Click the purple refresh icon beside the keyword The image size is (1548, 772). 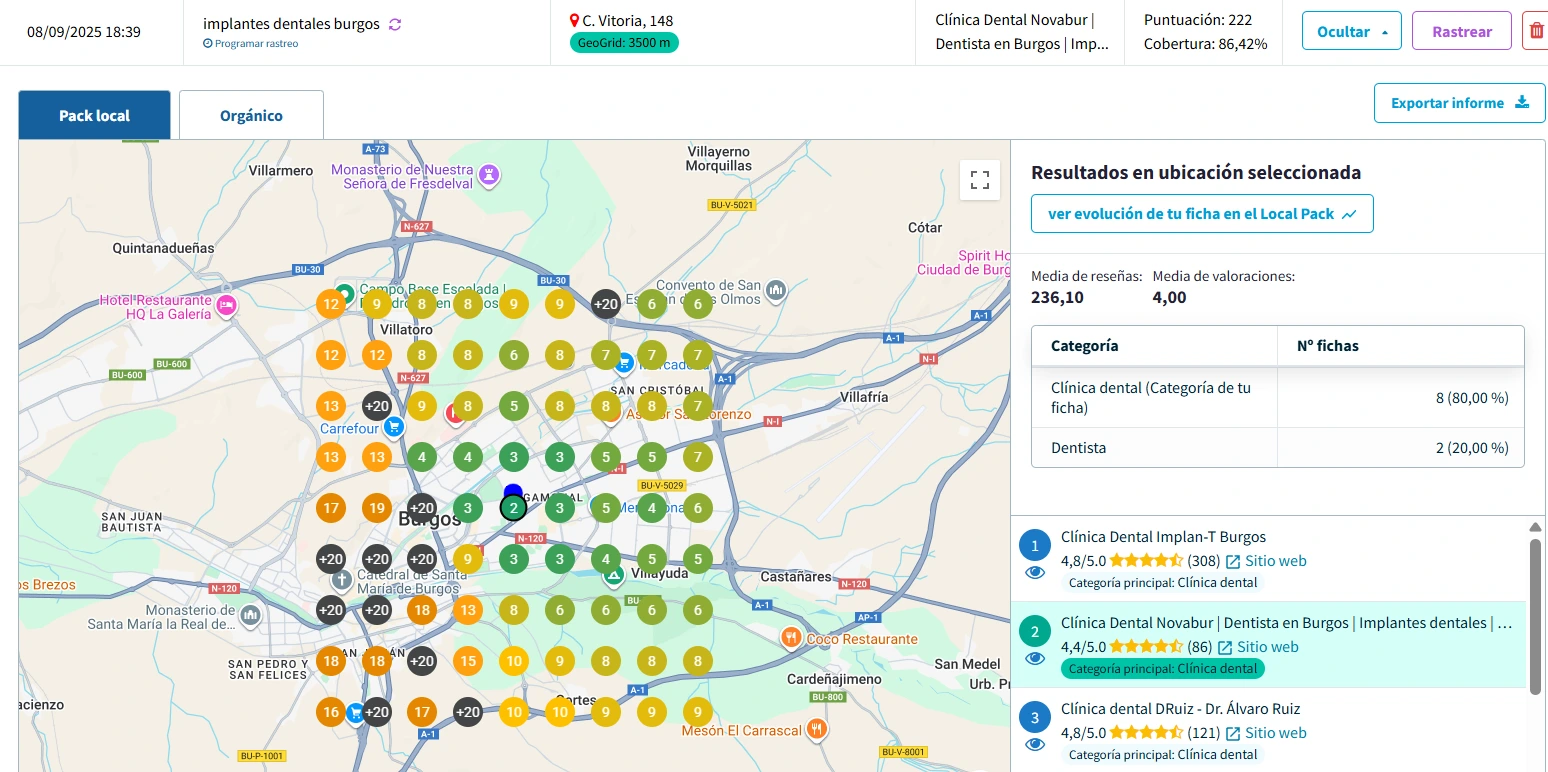tap(395, 24)
